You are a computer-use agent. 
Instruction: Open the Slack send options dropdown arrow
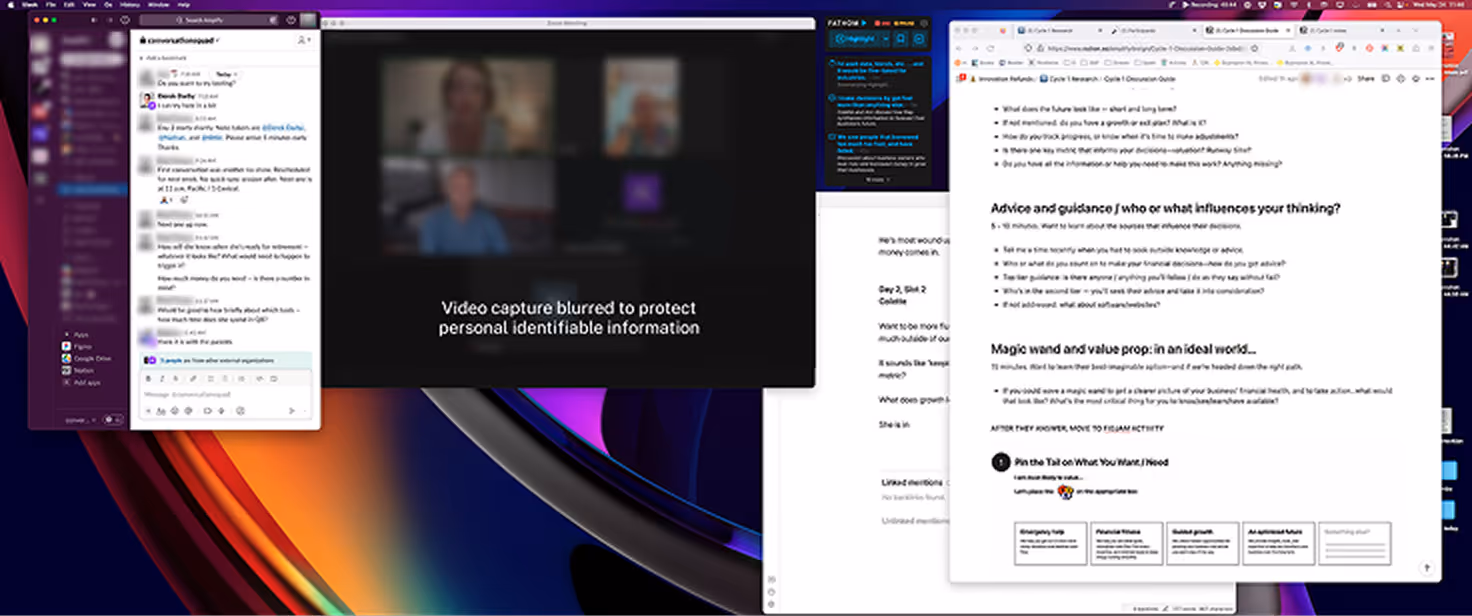click(304, 411)
